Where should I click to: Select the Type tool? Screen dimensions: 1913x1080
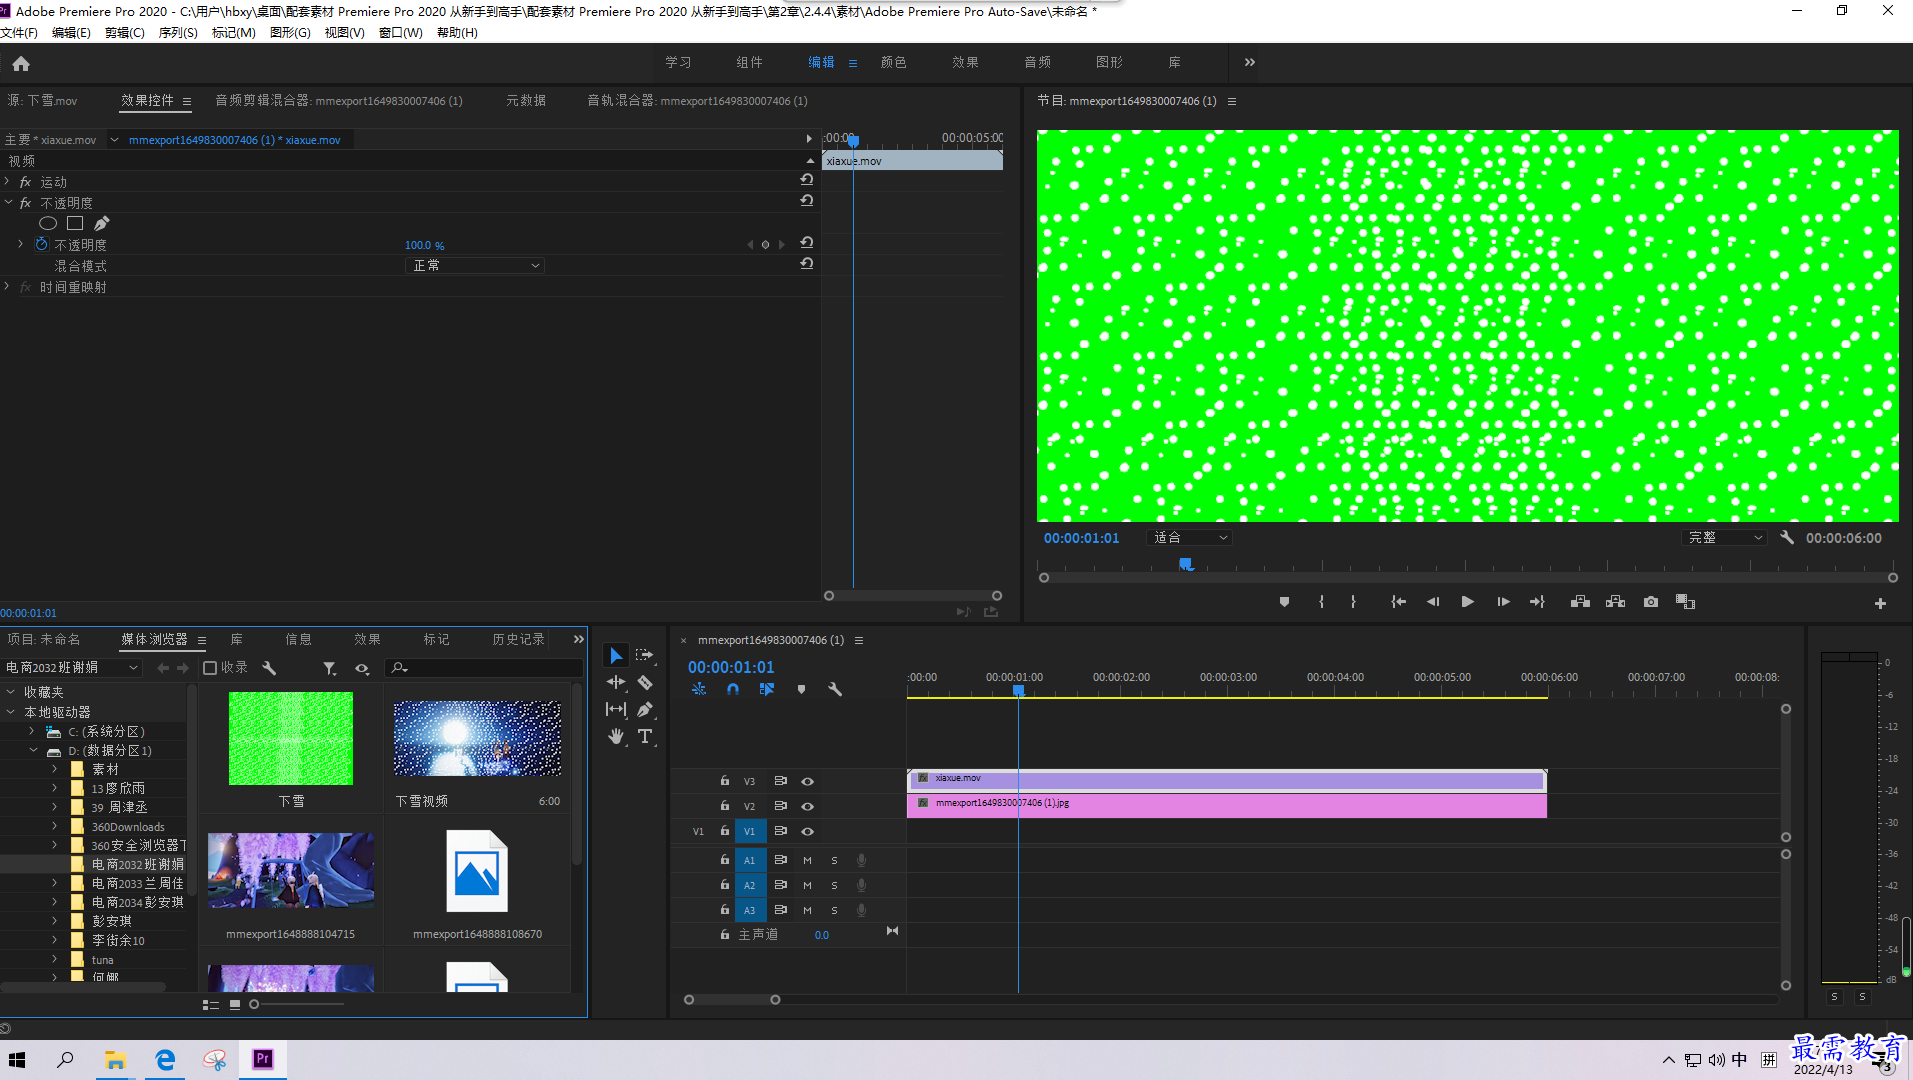[645, 737]
